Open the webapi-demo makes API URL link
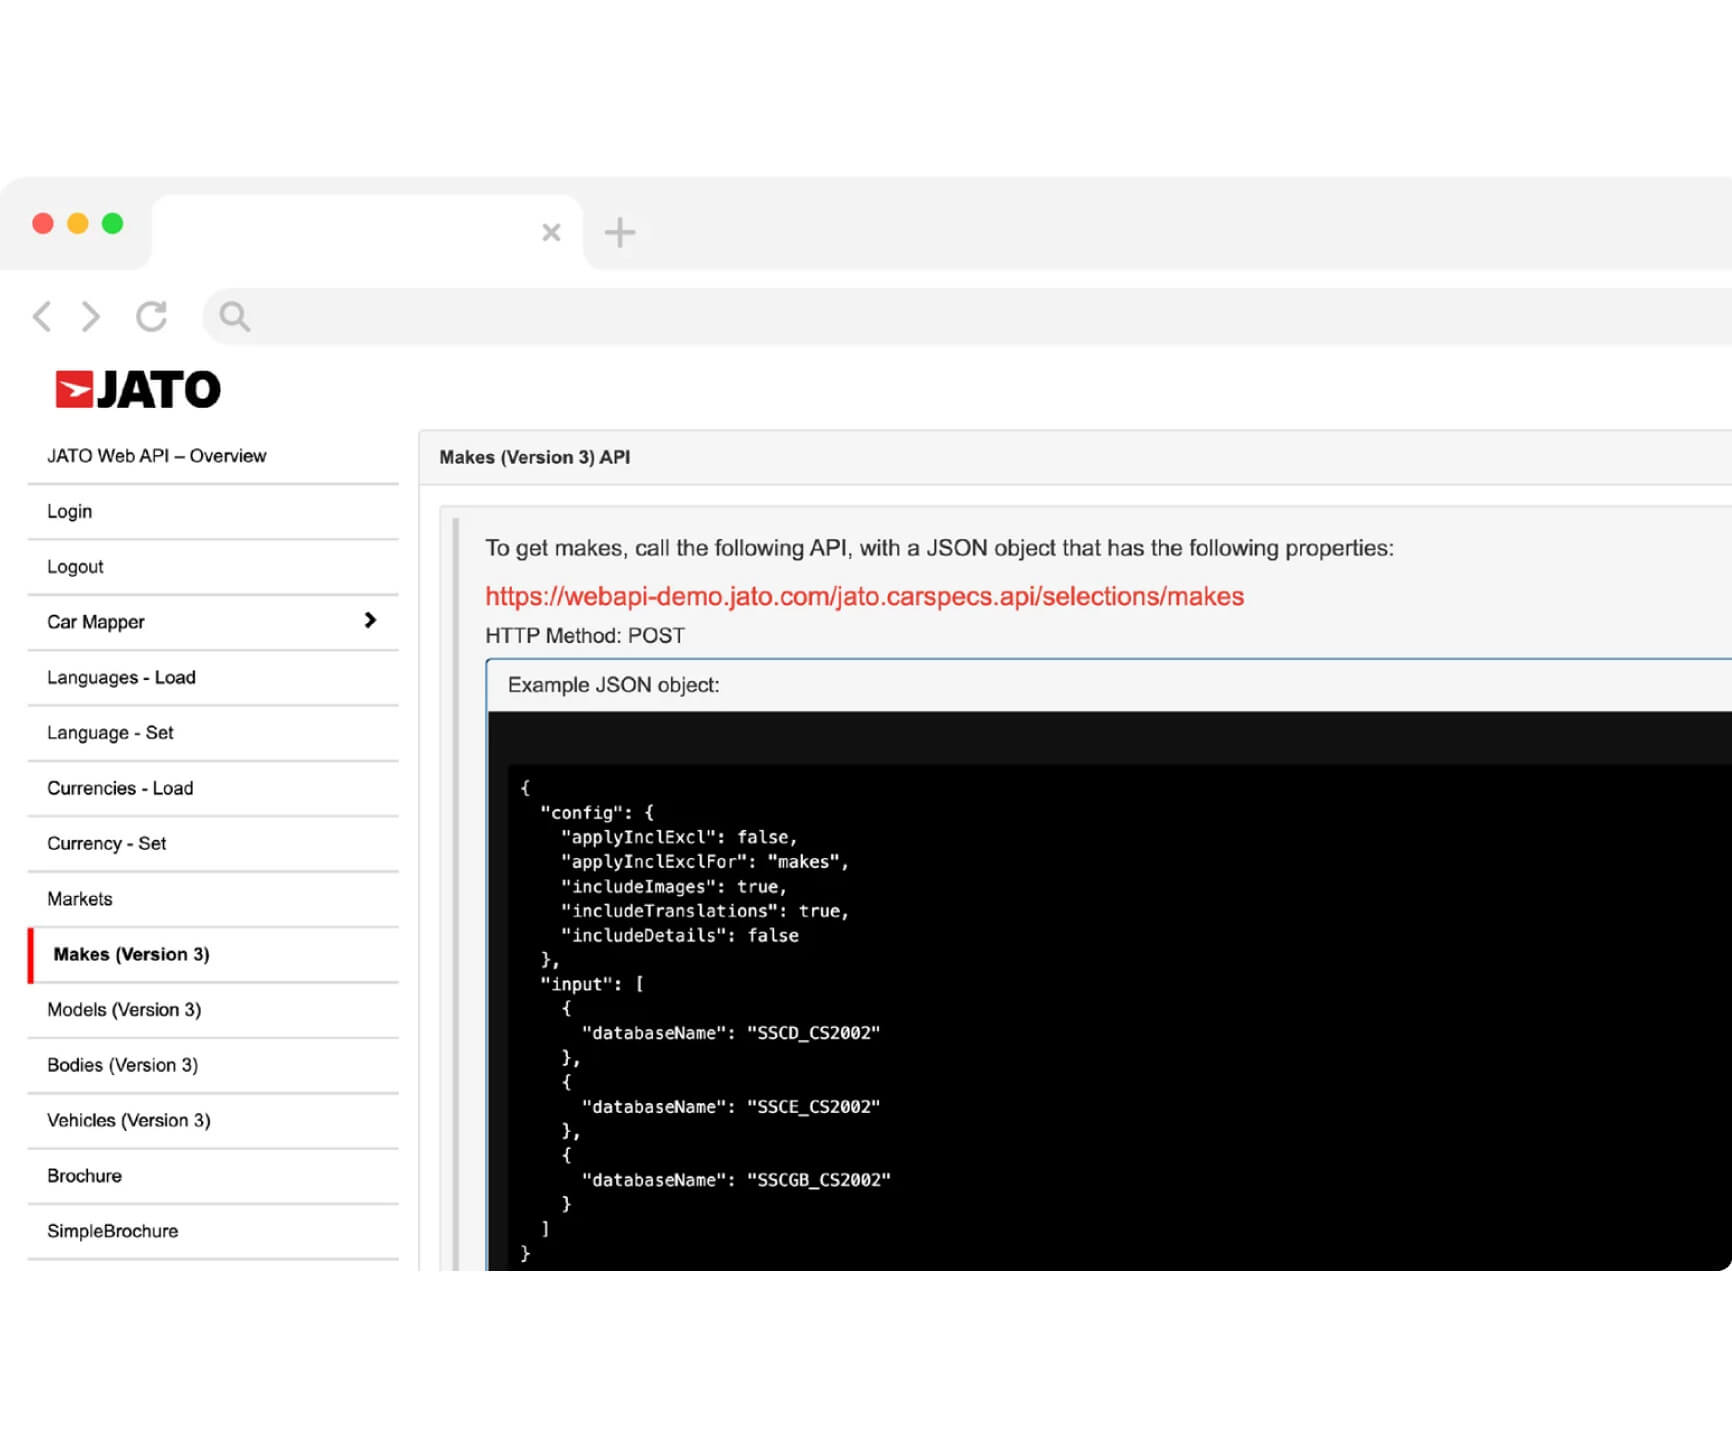1732x1440 pixels. point(864,596)
